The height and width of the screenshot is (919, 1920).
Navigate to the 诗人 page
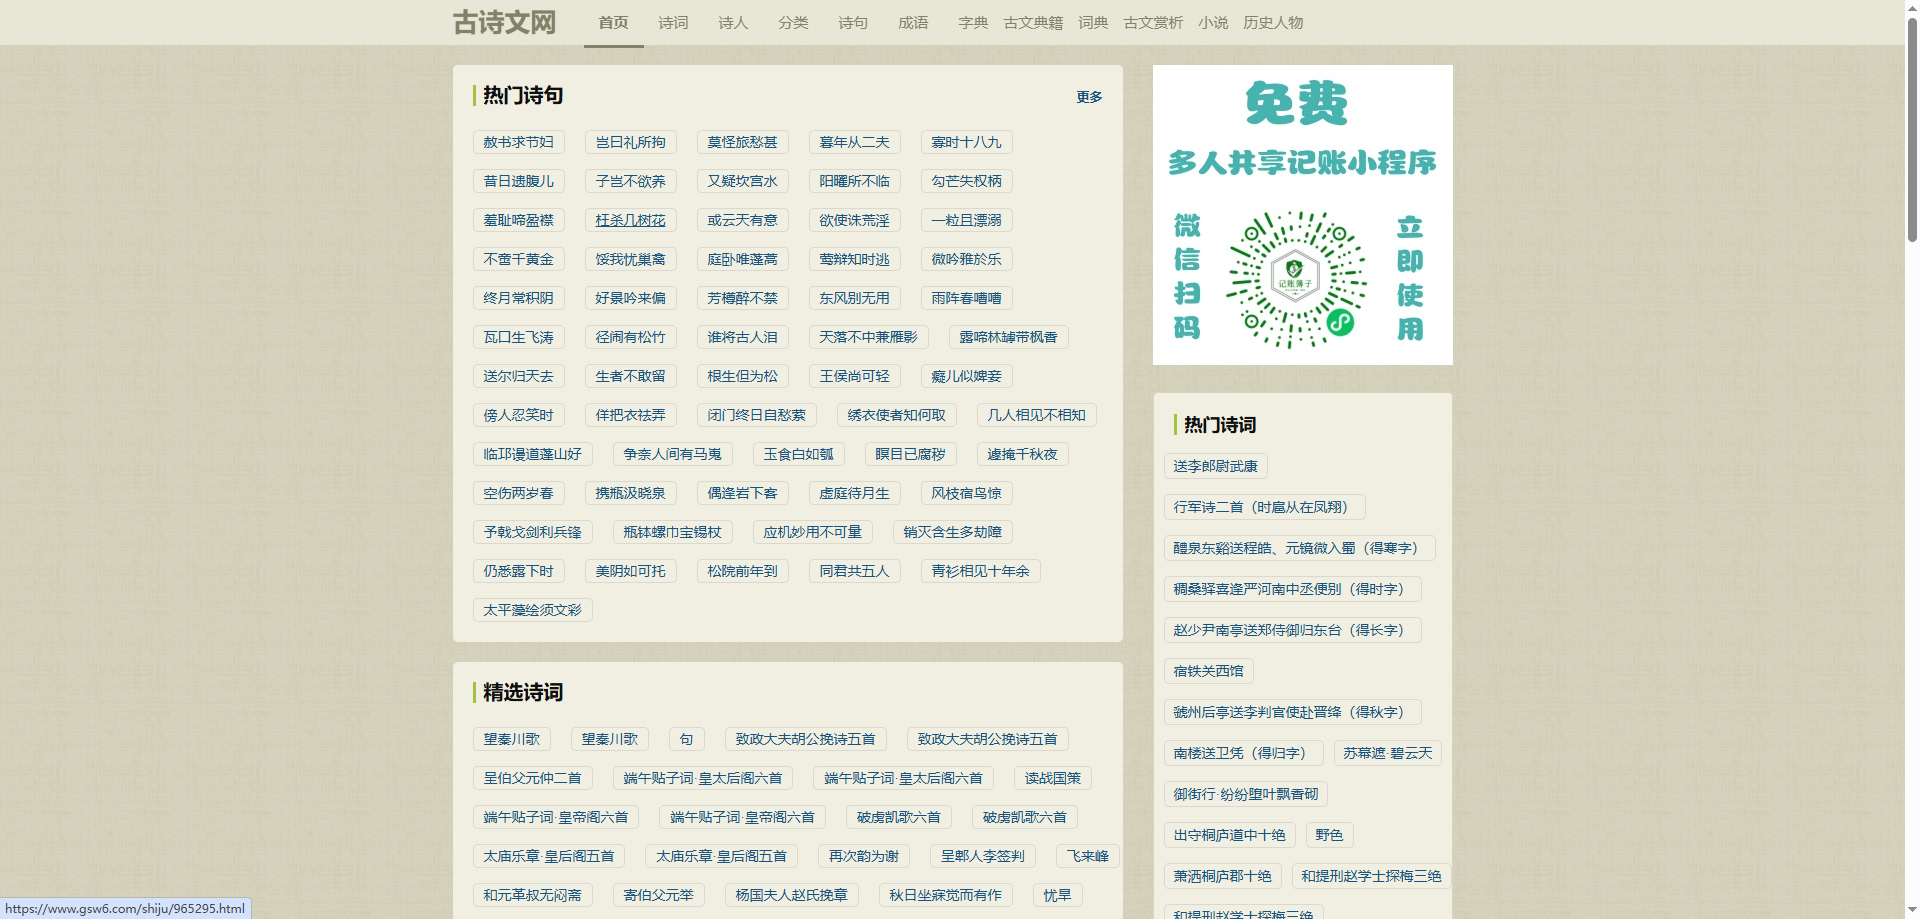click(x=733, y=22)
